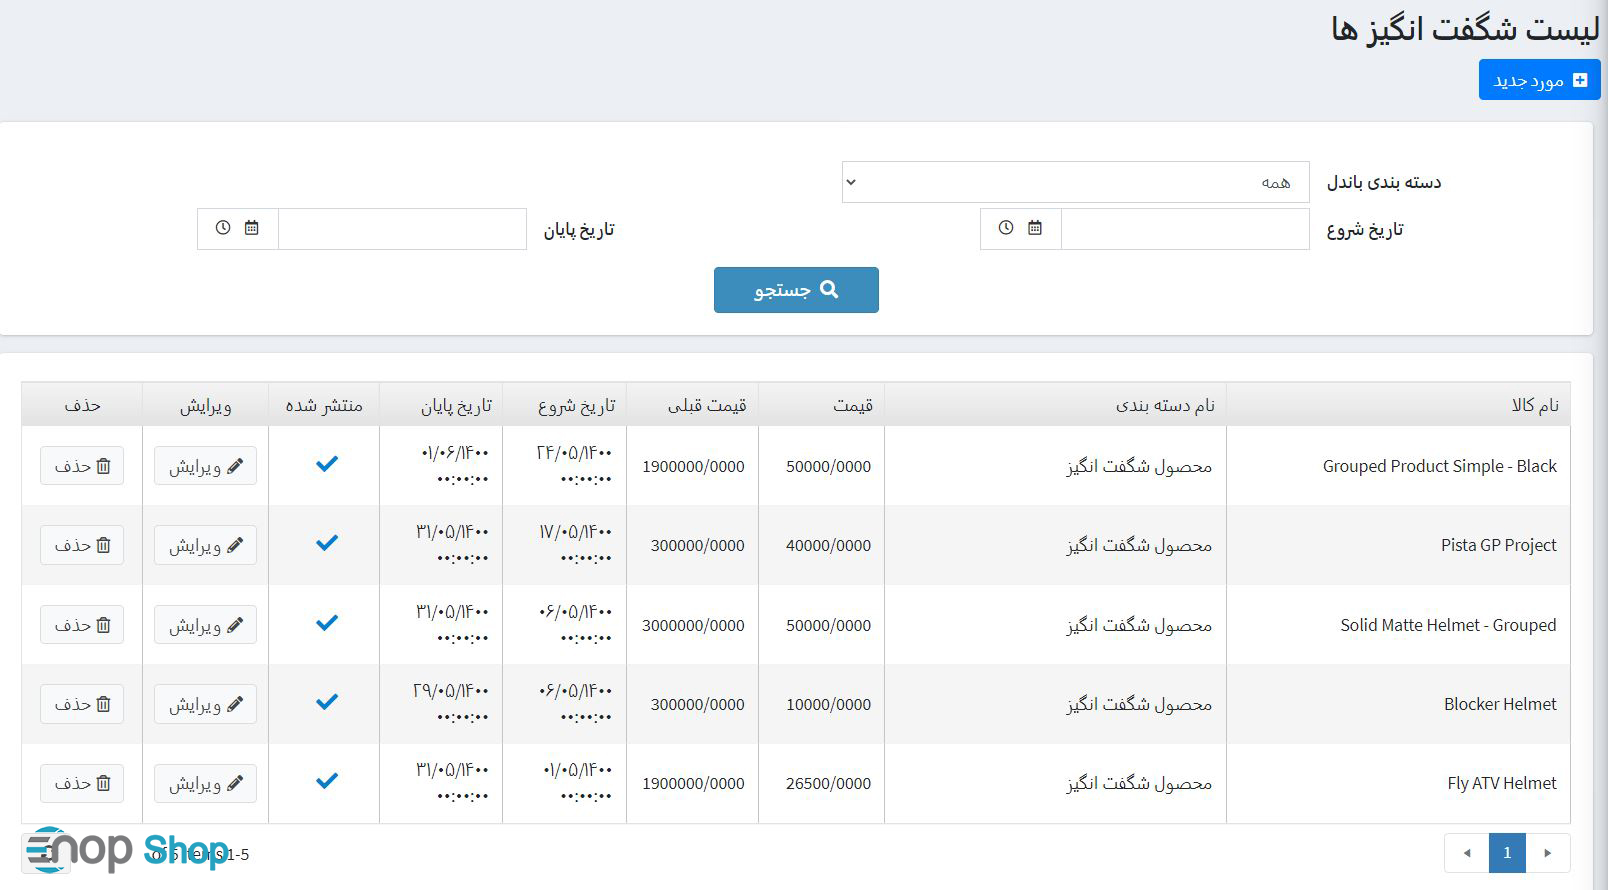
Task: Delete the Blocker Helmet row
Action: point(82,704)
